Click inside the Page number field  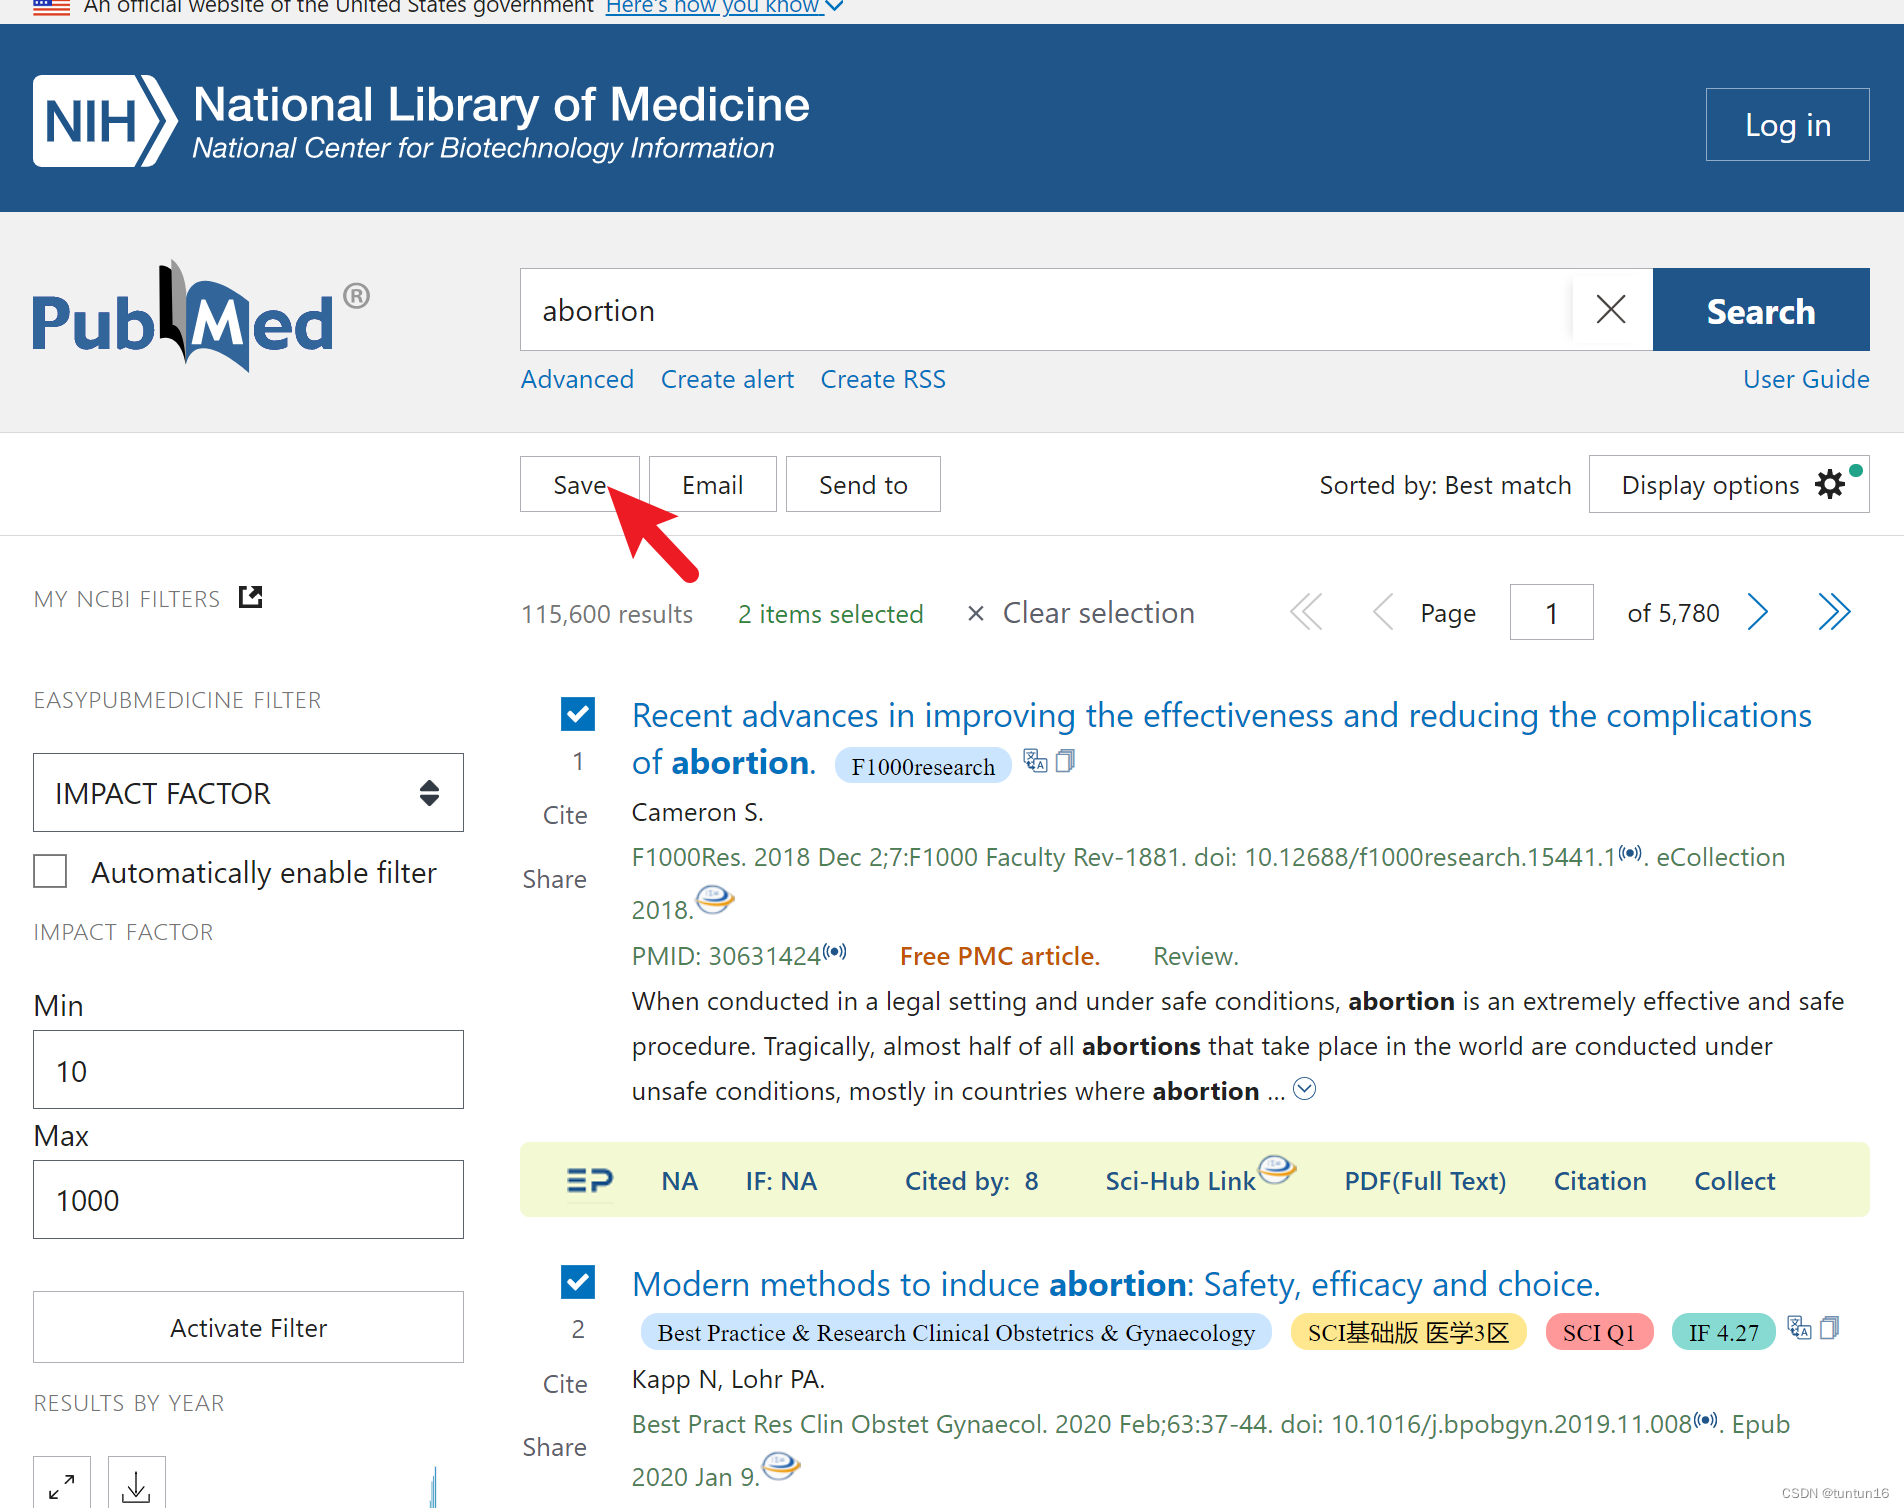point(1551,612)
